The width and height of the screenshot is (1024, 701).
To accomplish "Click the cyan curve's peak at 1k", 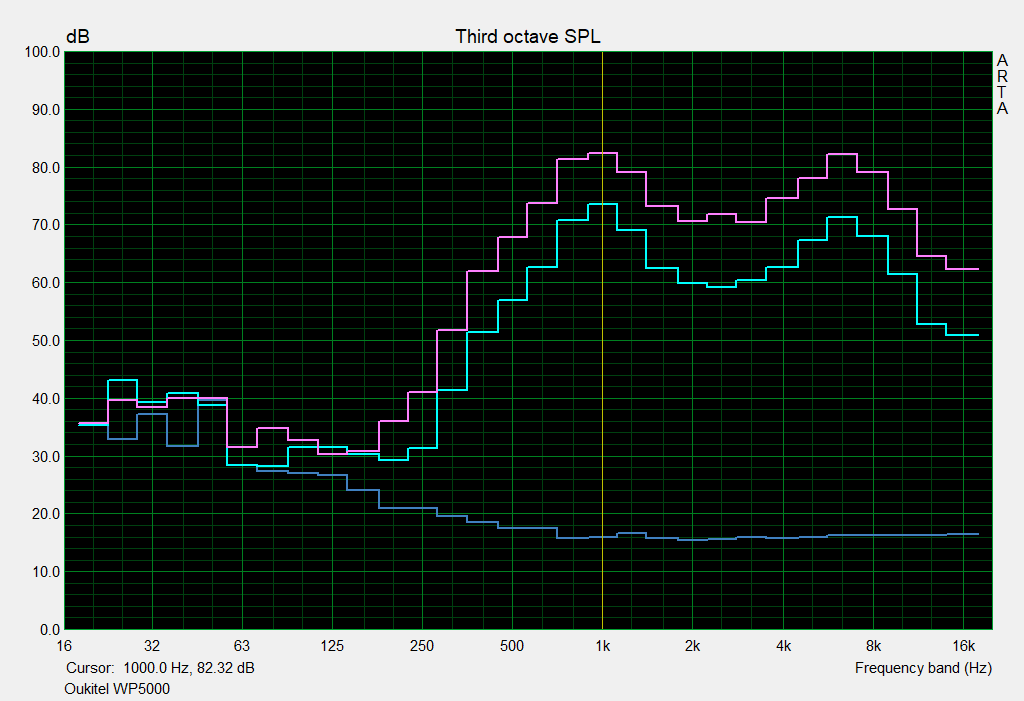I will point(602,204).
